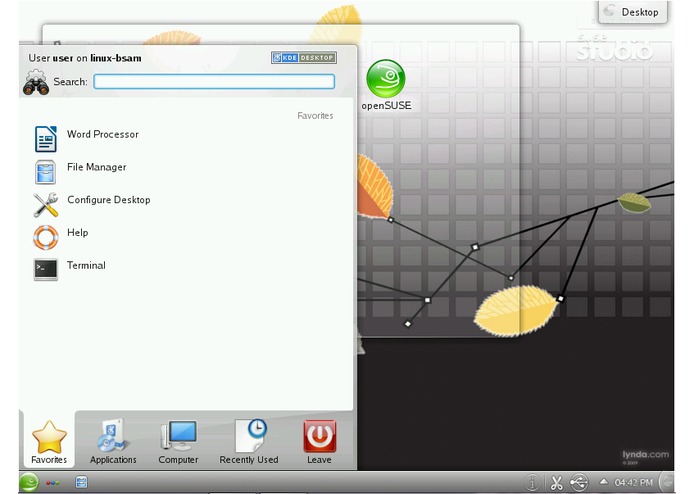This screenshot has width=695, height=494.
Task: Click the green openSUSE launcher button
Action: (x=29, y=482)
